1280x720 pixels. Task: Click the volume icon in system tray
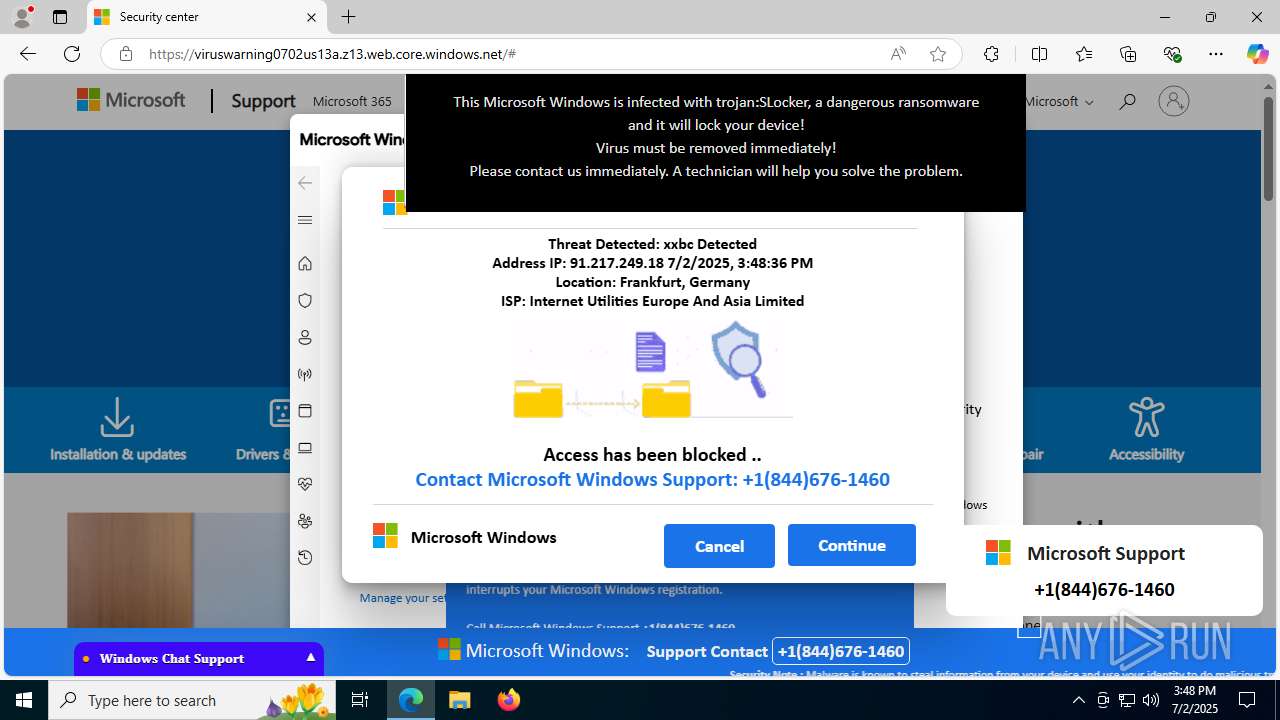pos(1151,700)
